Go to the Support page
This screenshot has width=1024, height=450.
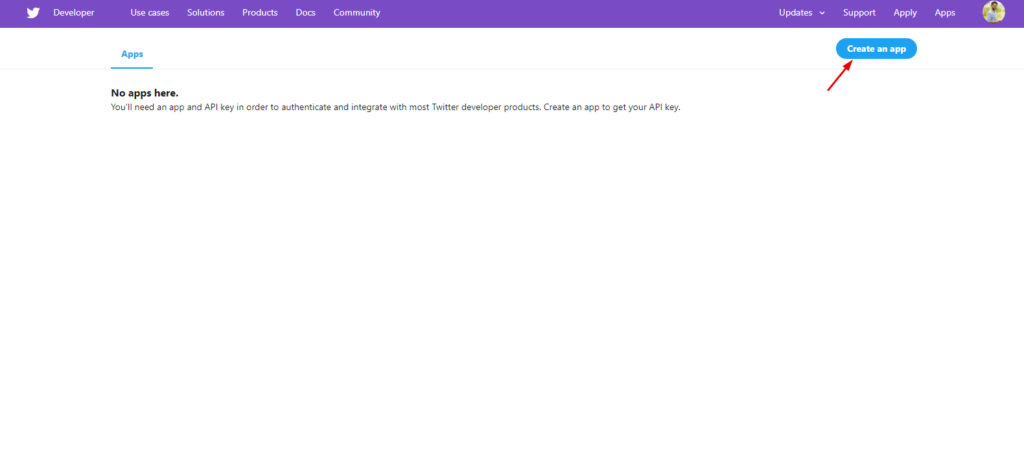859,12
